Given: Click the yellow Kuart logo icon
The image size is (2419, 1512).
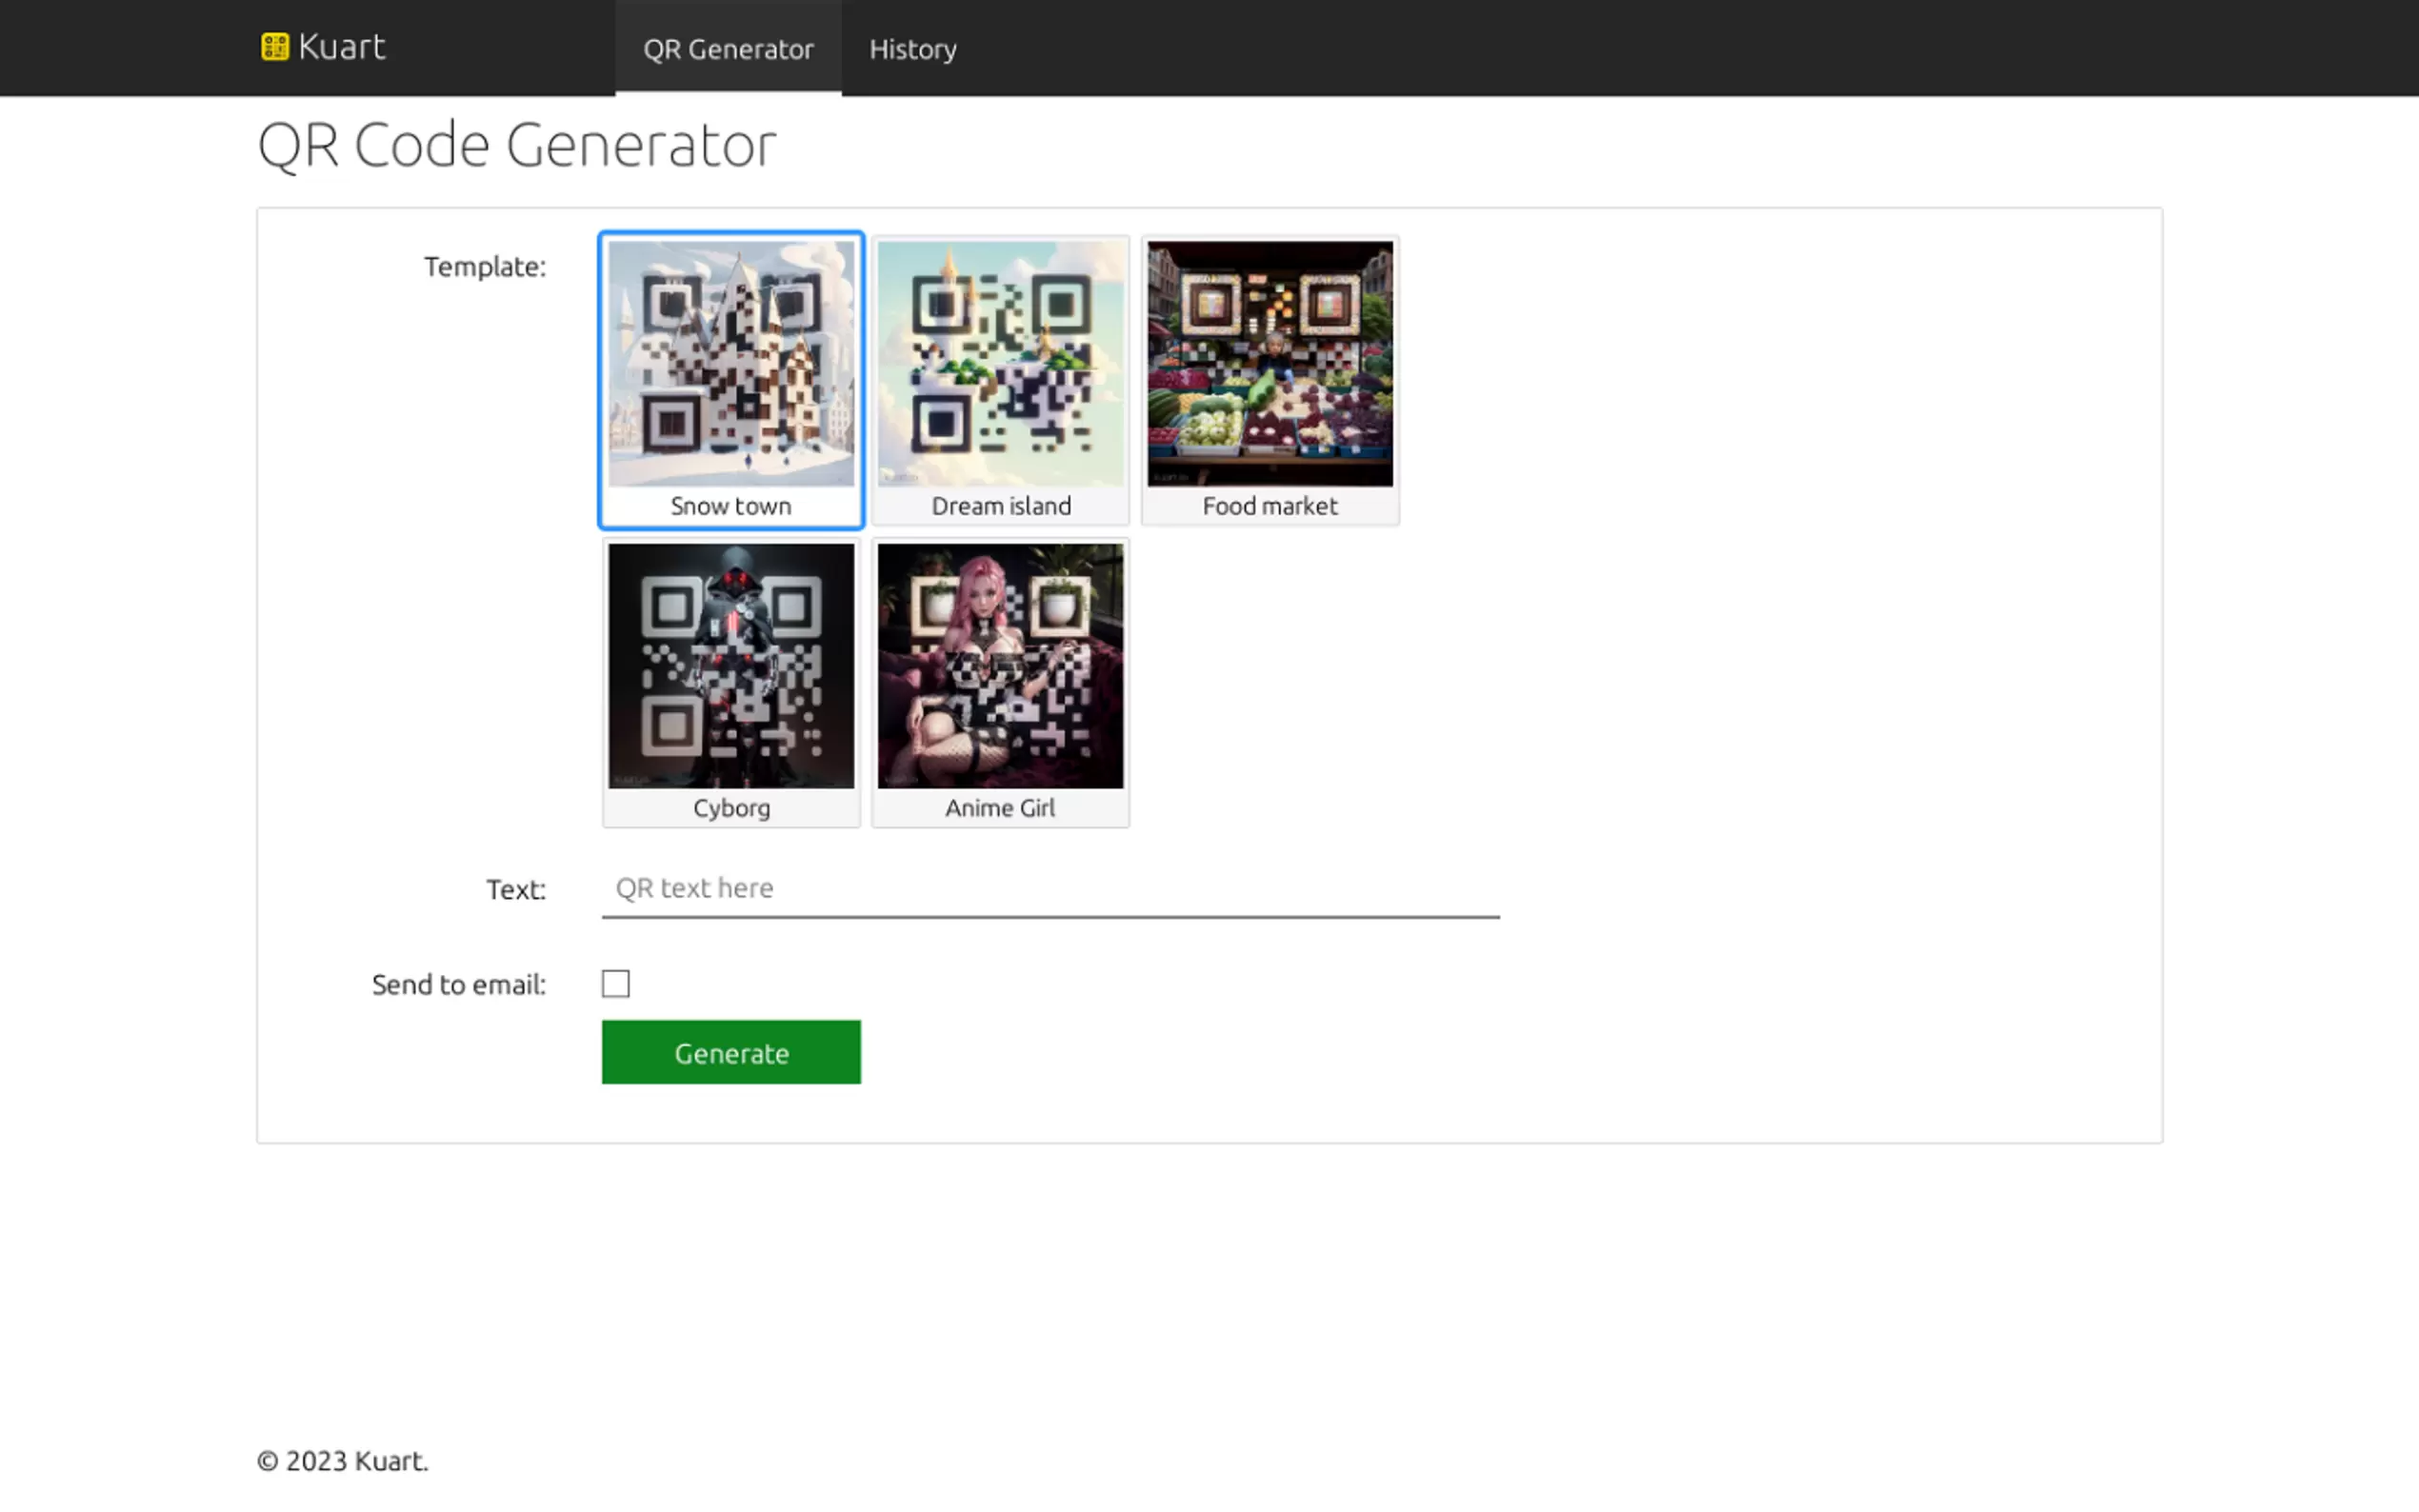Looking at the screenshot, I should 274,47.
